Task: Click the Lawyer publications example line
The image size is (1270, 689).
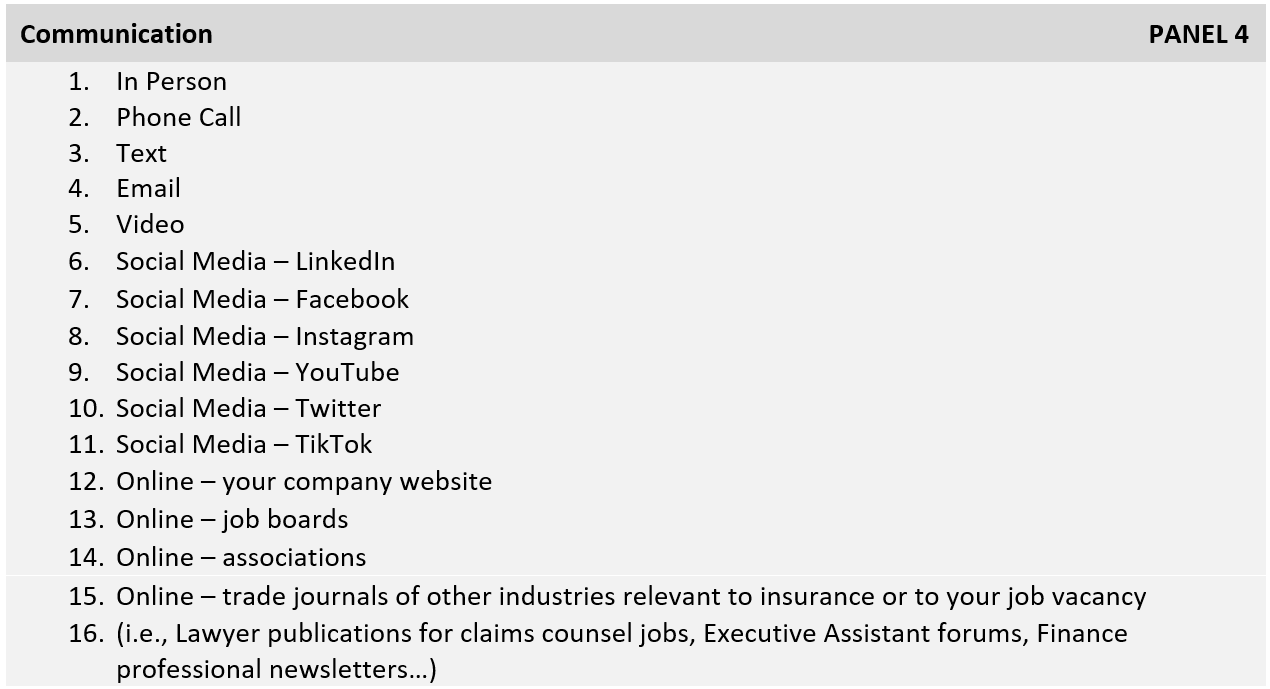Action: 621,634
